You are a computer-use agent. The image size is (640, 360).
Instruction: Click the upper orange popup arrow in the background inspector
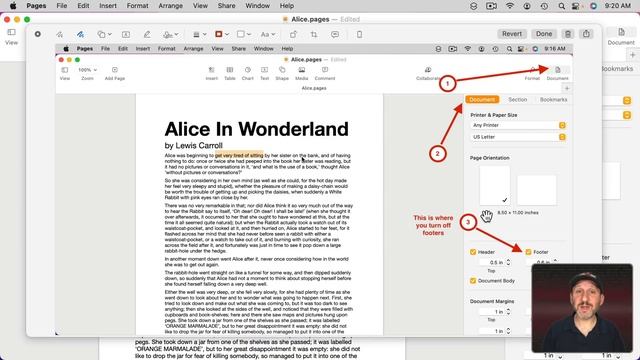627,100
